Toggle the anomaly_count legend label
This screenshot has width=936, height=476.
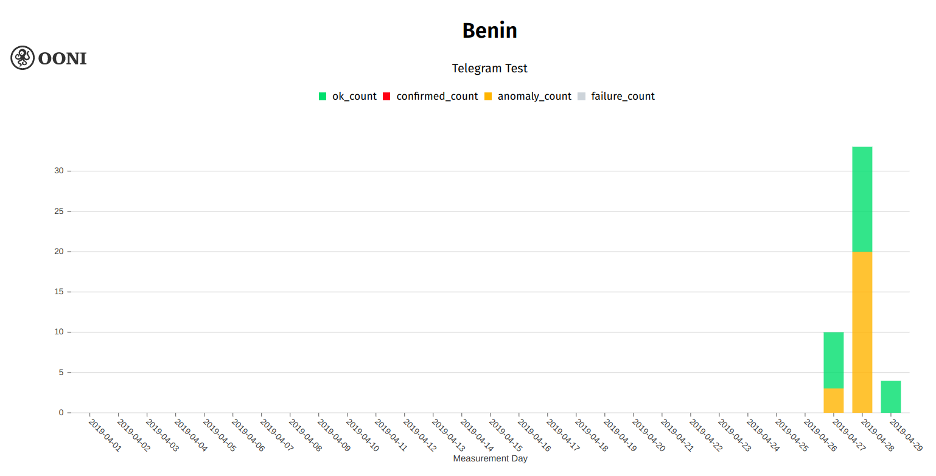pyautogui.click(x=534, y=96)
